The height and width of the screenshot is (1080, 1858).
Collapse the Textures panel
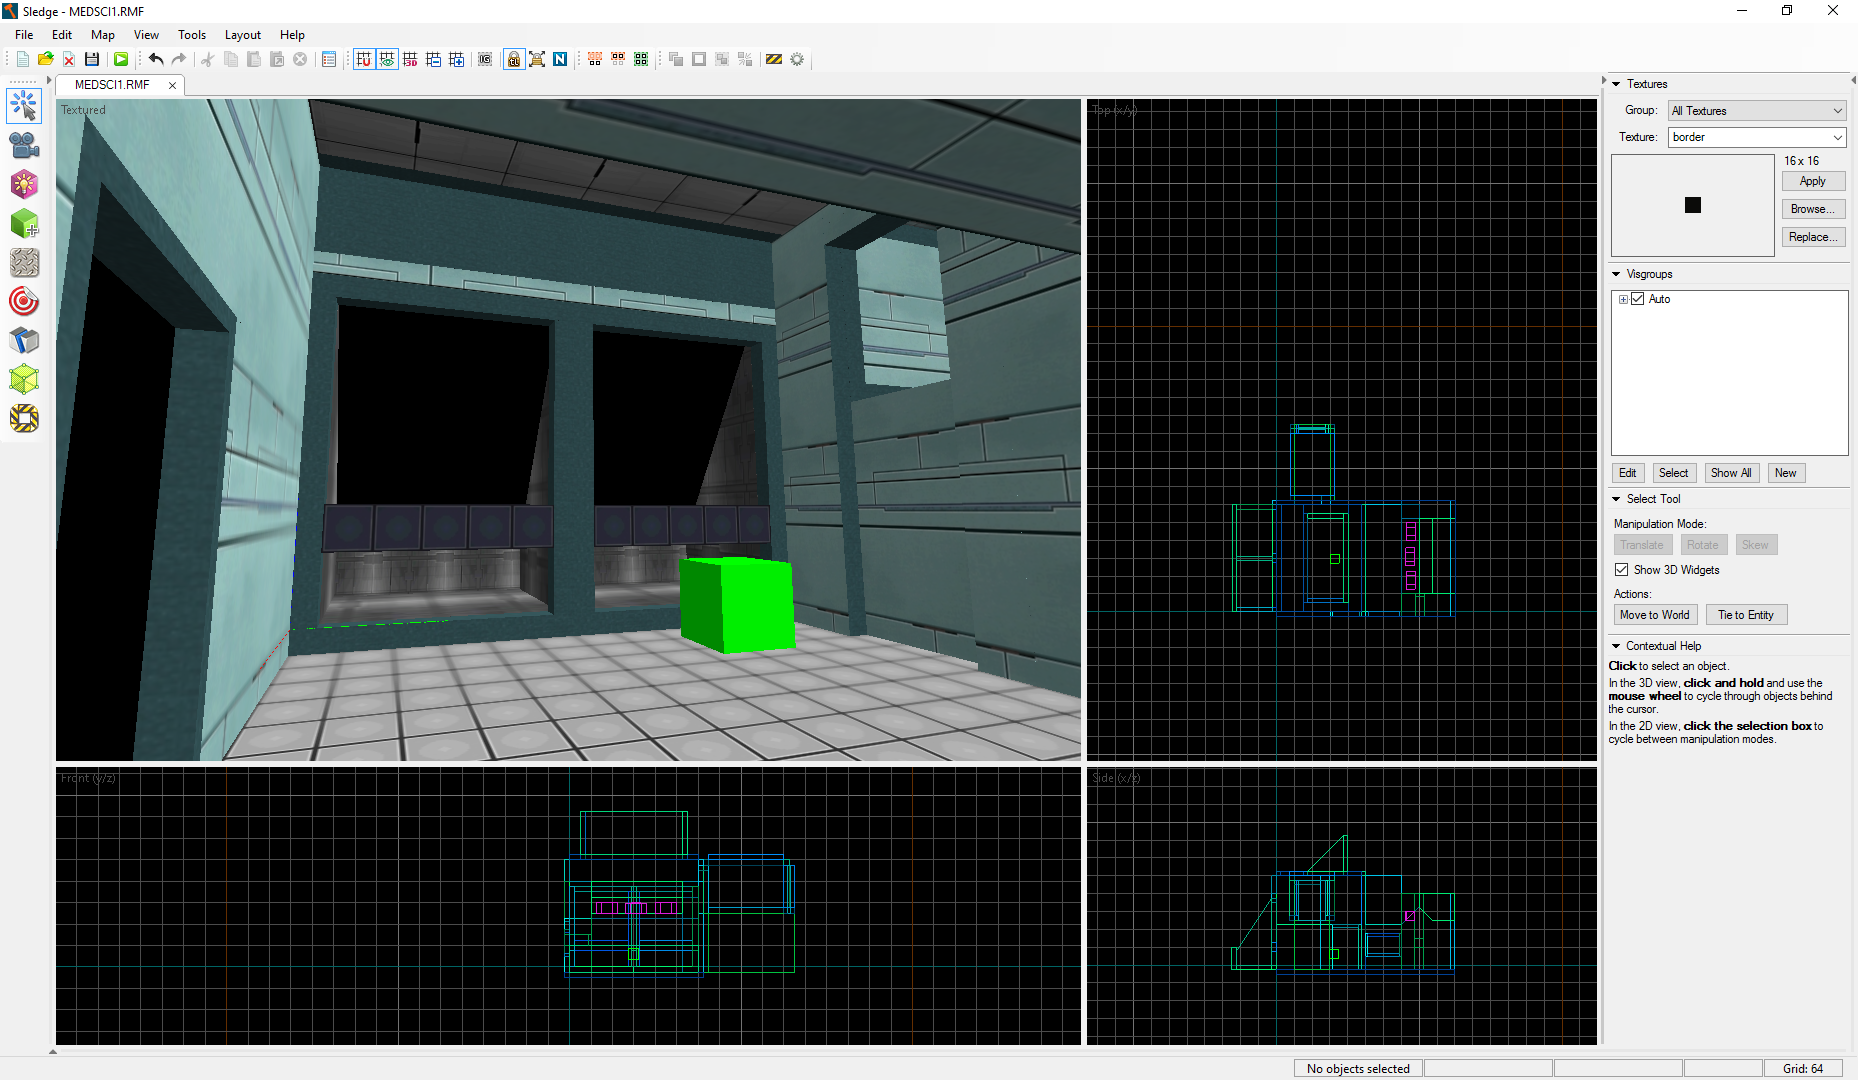[x=1616, y=84]
